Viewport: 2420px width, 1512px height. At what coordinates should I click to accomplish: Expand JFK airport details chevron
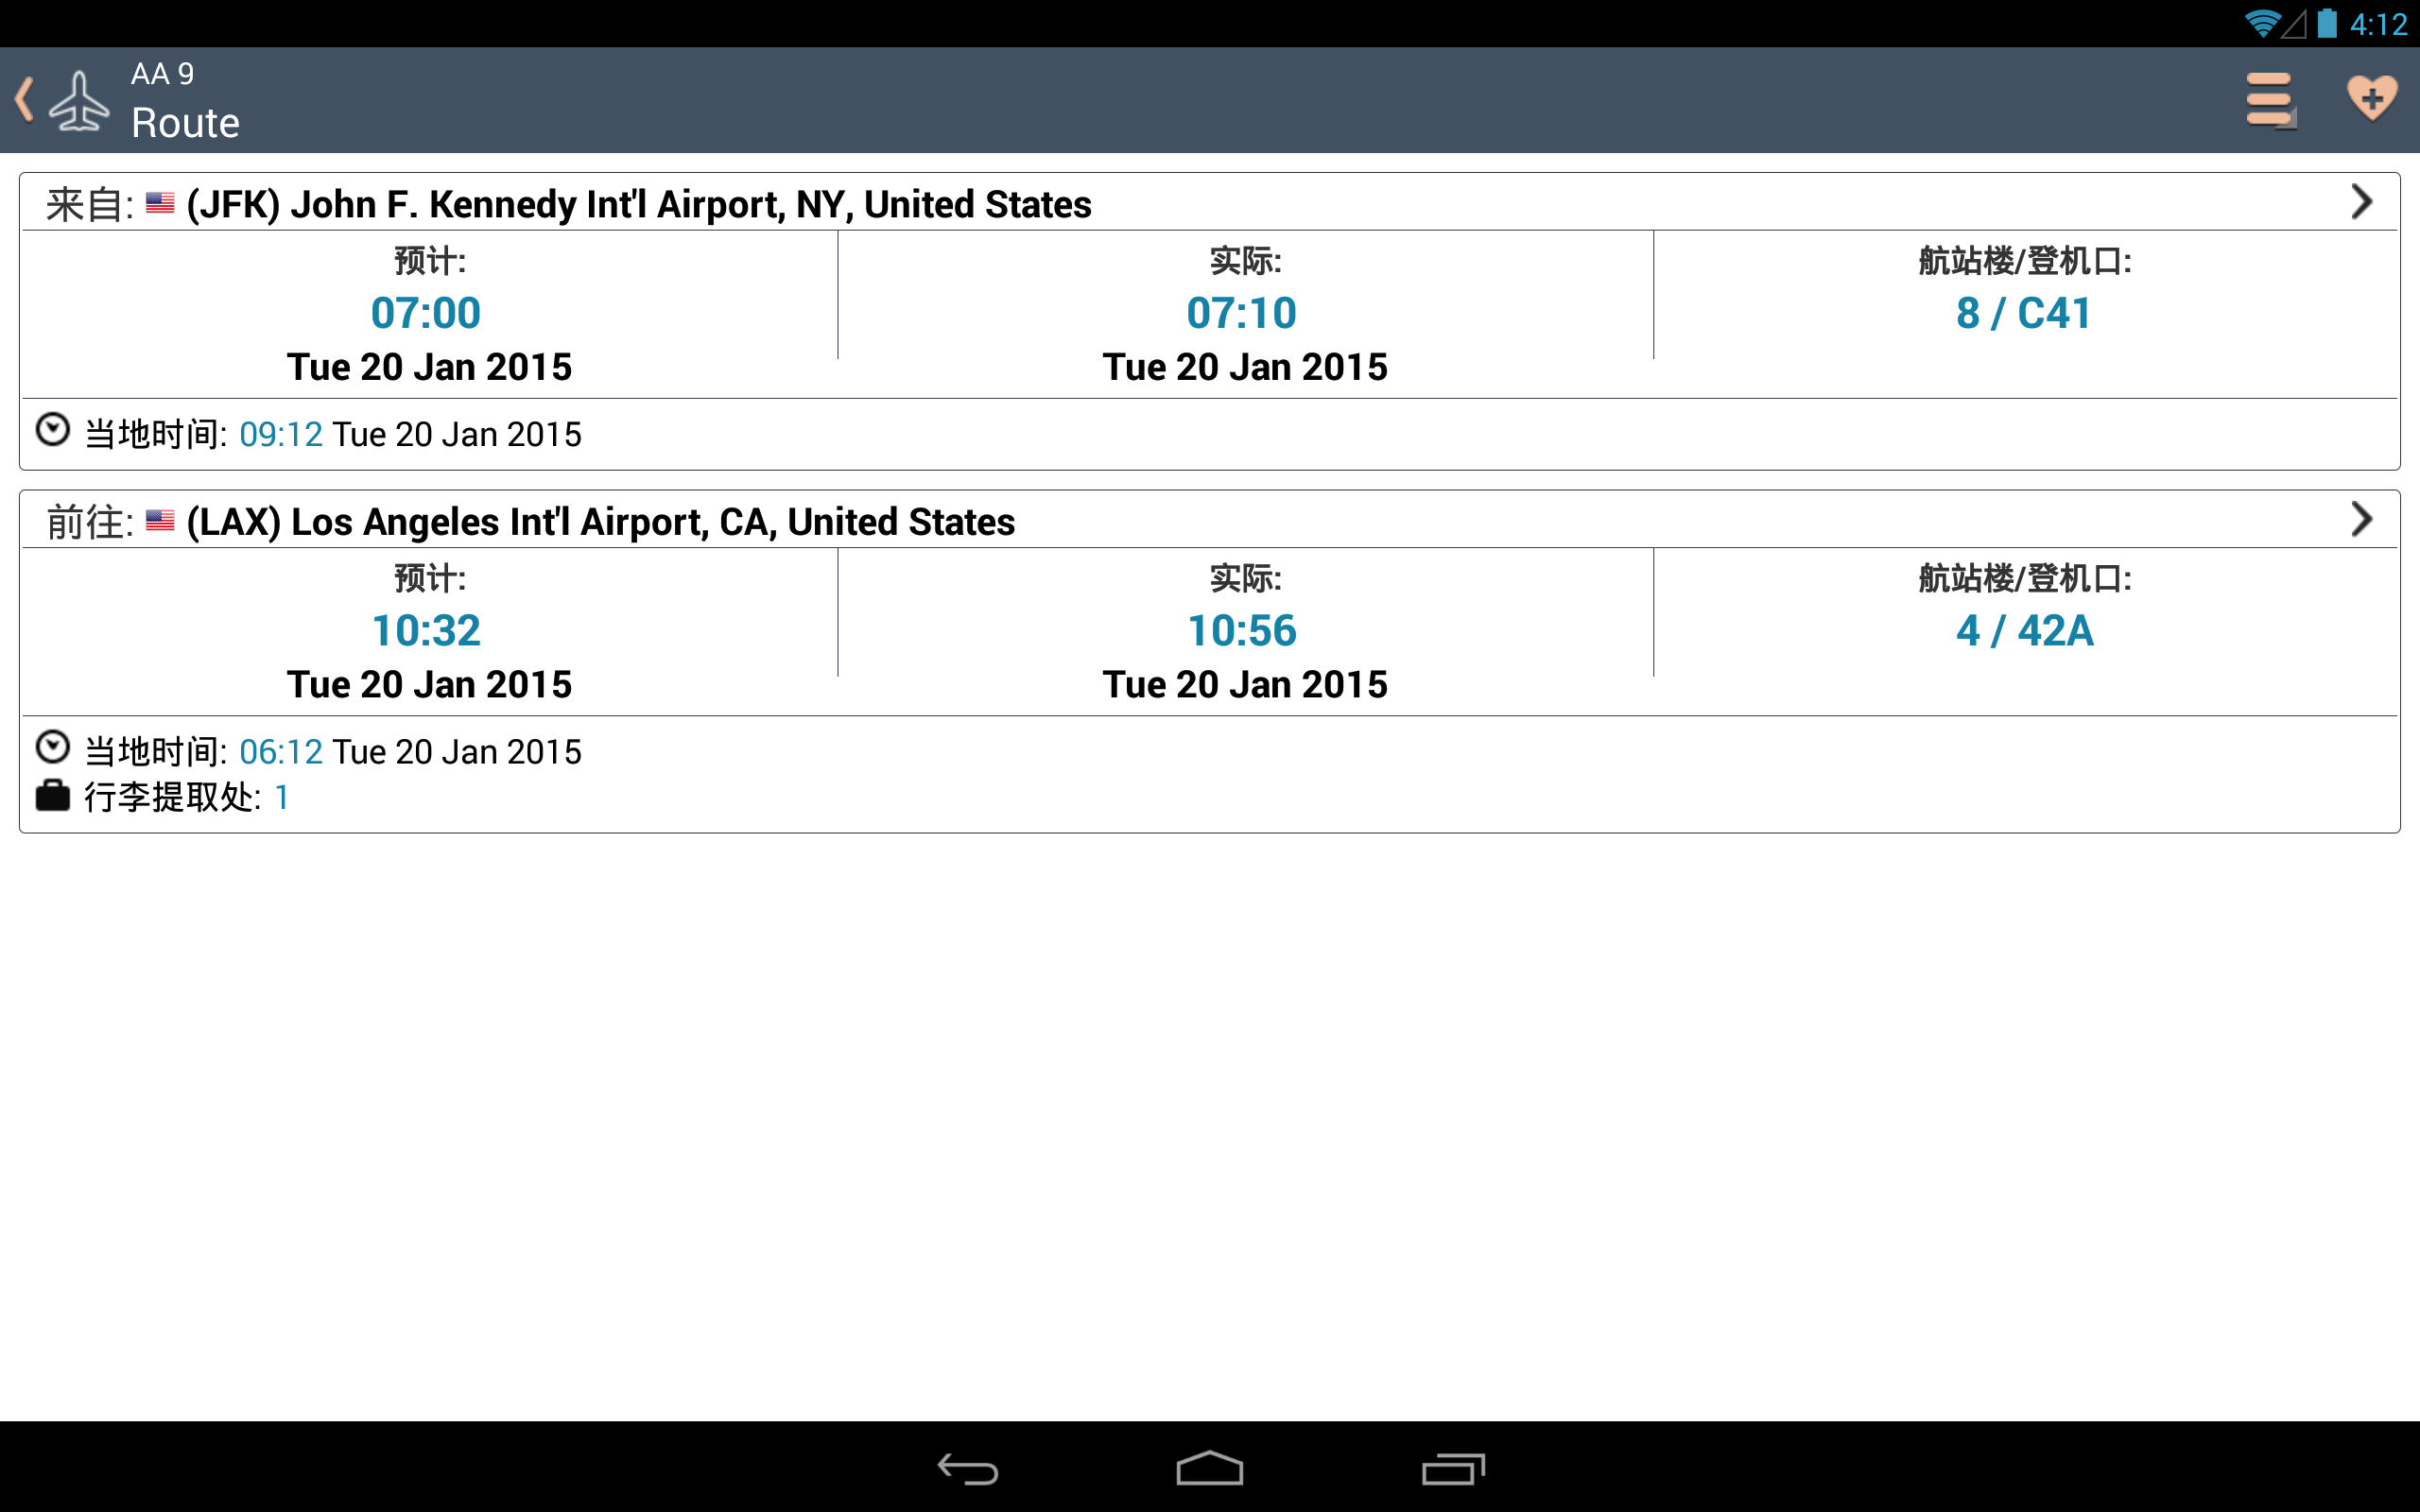click(x=2361, y=202)
